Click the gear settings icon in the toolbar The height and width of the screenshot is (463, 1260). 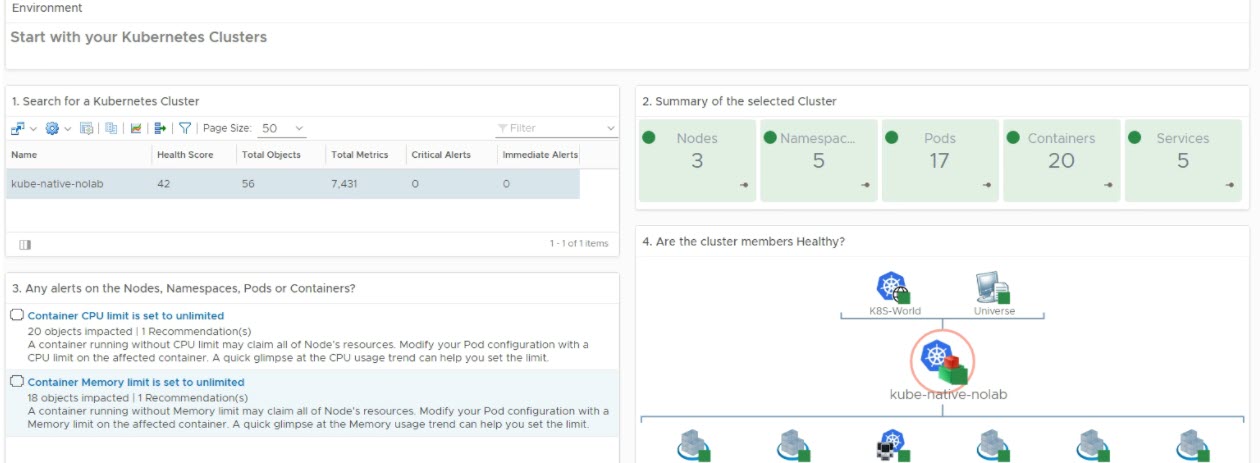click(x=52, y=128)
